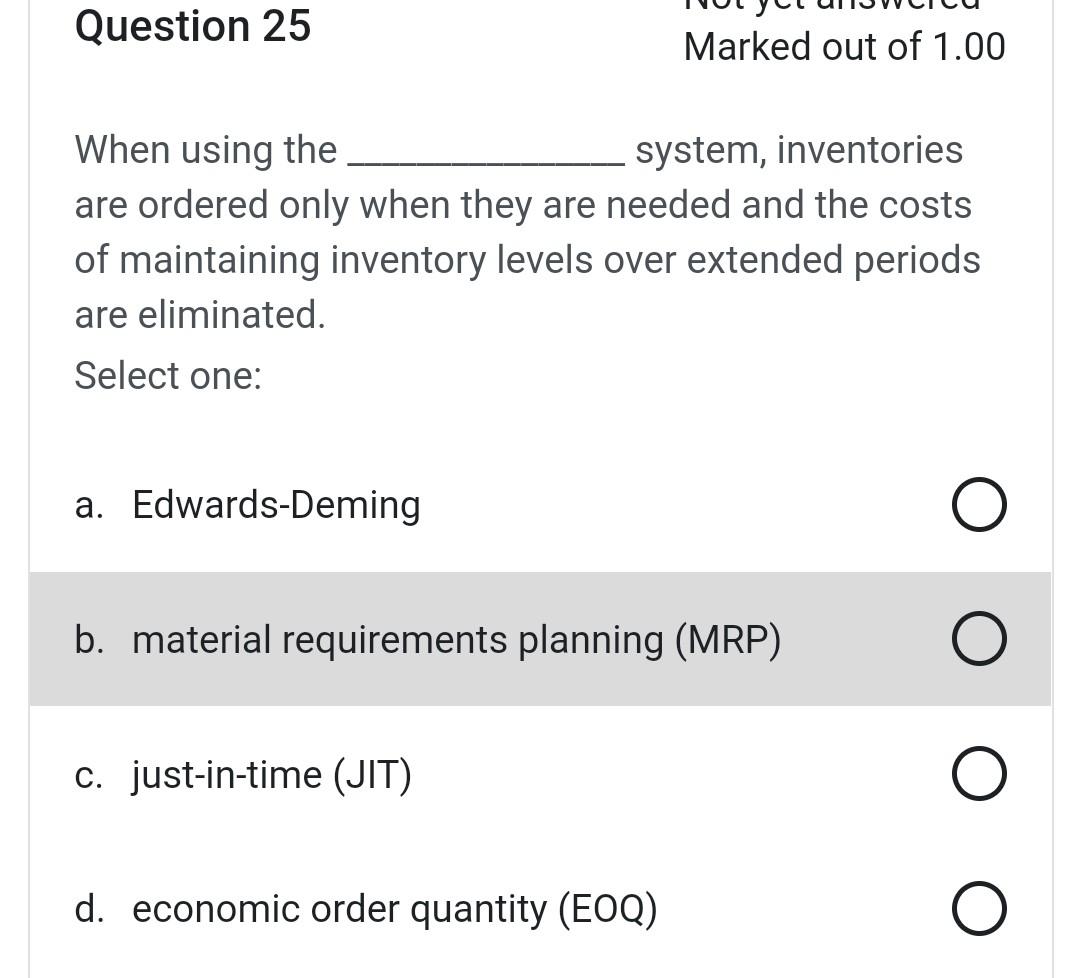Click the just-in-time (JIT) answer label
This screenshot has height=978, width=1080.
click(271, 773)
